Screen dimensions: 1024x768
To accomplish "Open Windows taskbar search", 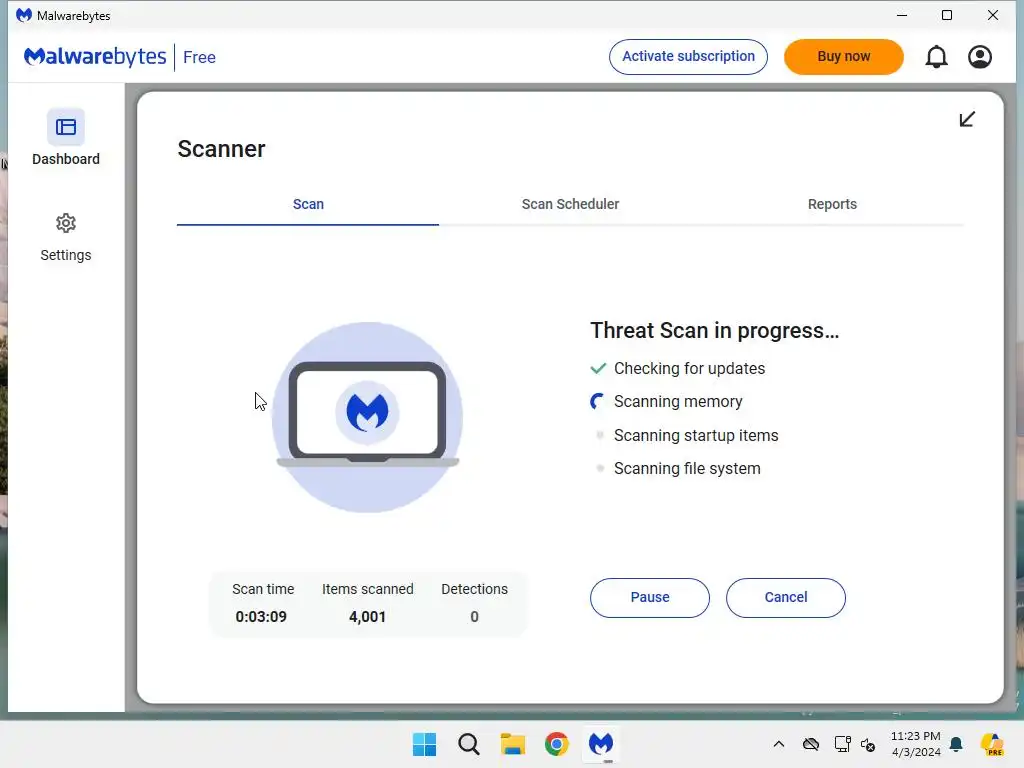I will [x=469, y=744].
